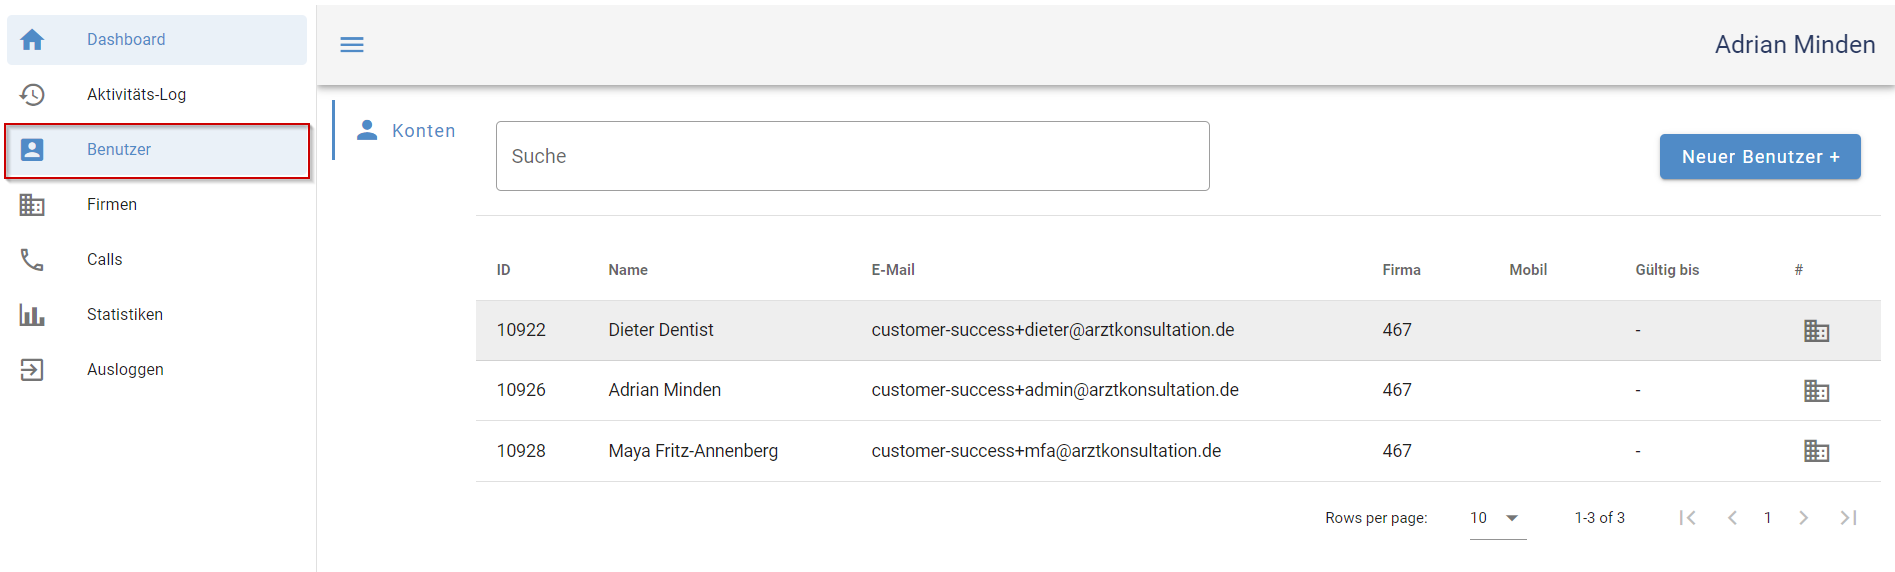Click the Neuer Benutzer + button
This screenshot has height=572, width=1895.
click(1760, 157)
